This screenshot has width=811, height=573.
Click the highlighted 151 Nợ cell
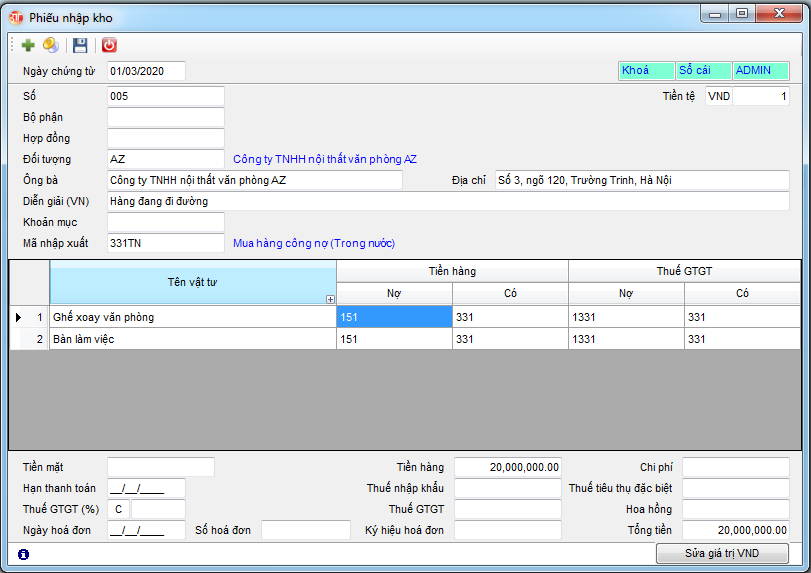click(394, 317)
